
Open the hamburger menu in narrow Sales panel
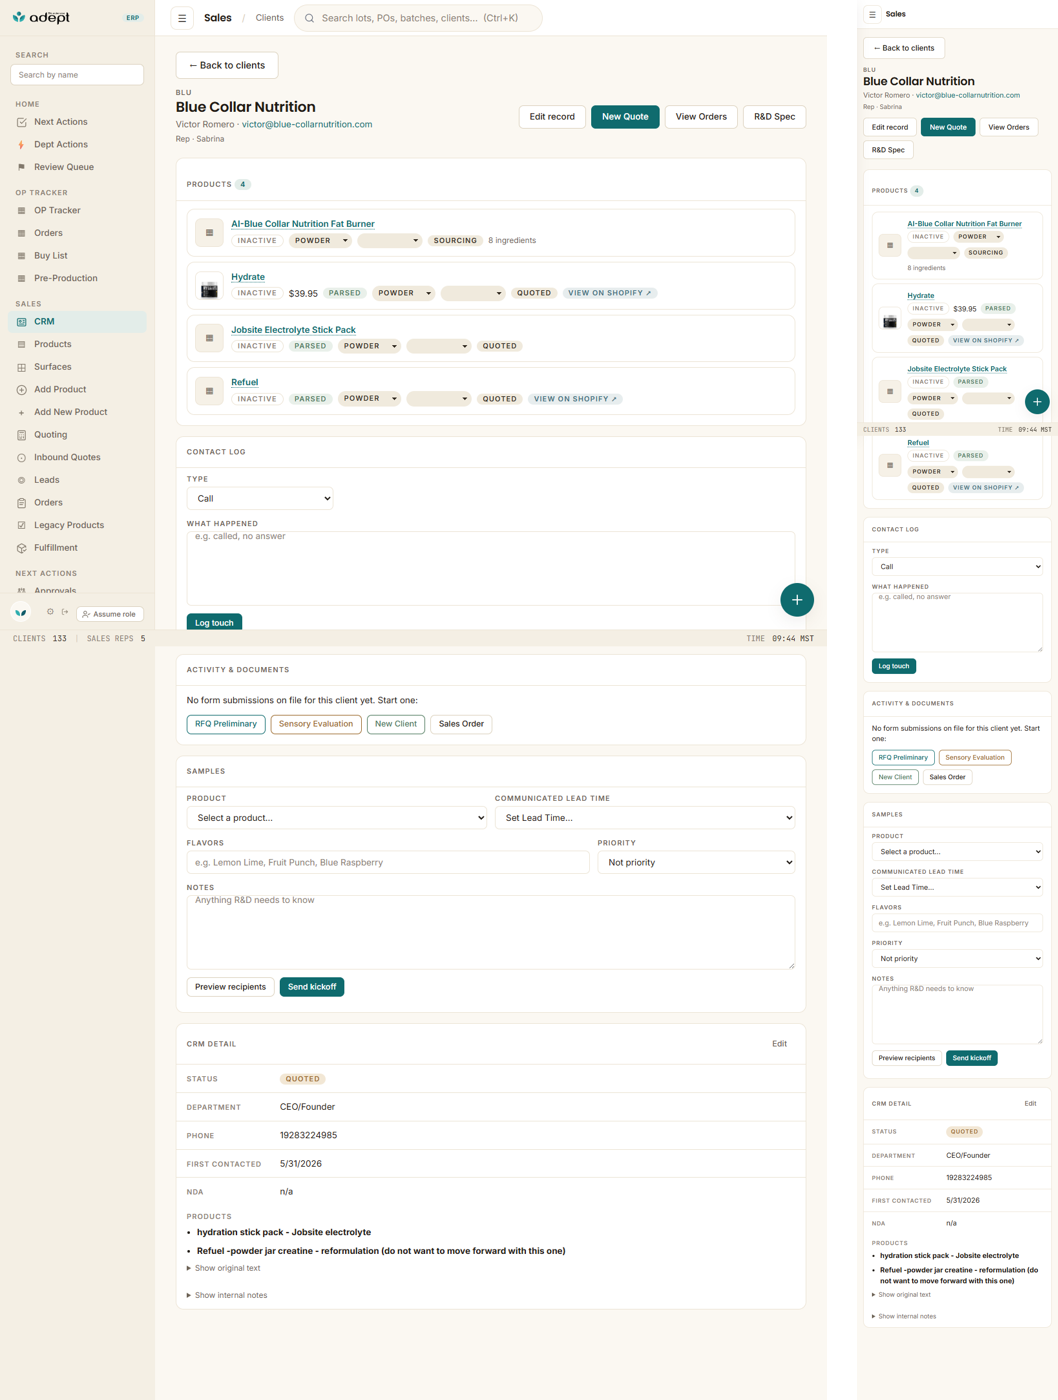coord(872,15)
